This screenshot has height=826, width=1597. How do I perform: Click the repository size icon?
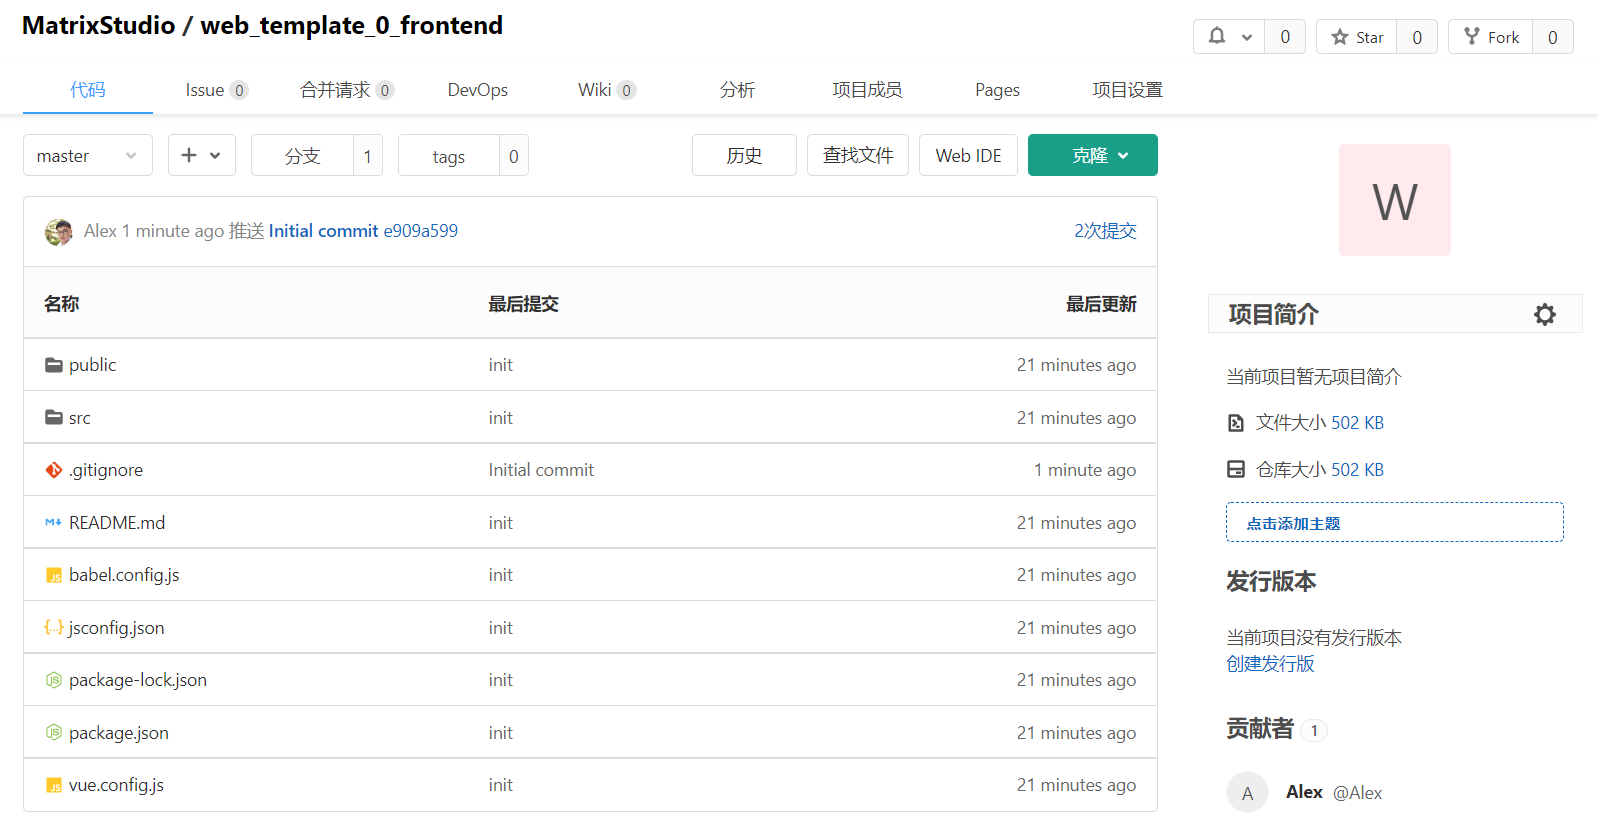pos(1236,469)
